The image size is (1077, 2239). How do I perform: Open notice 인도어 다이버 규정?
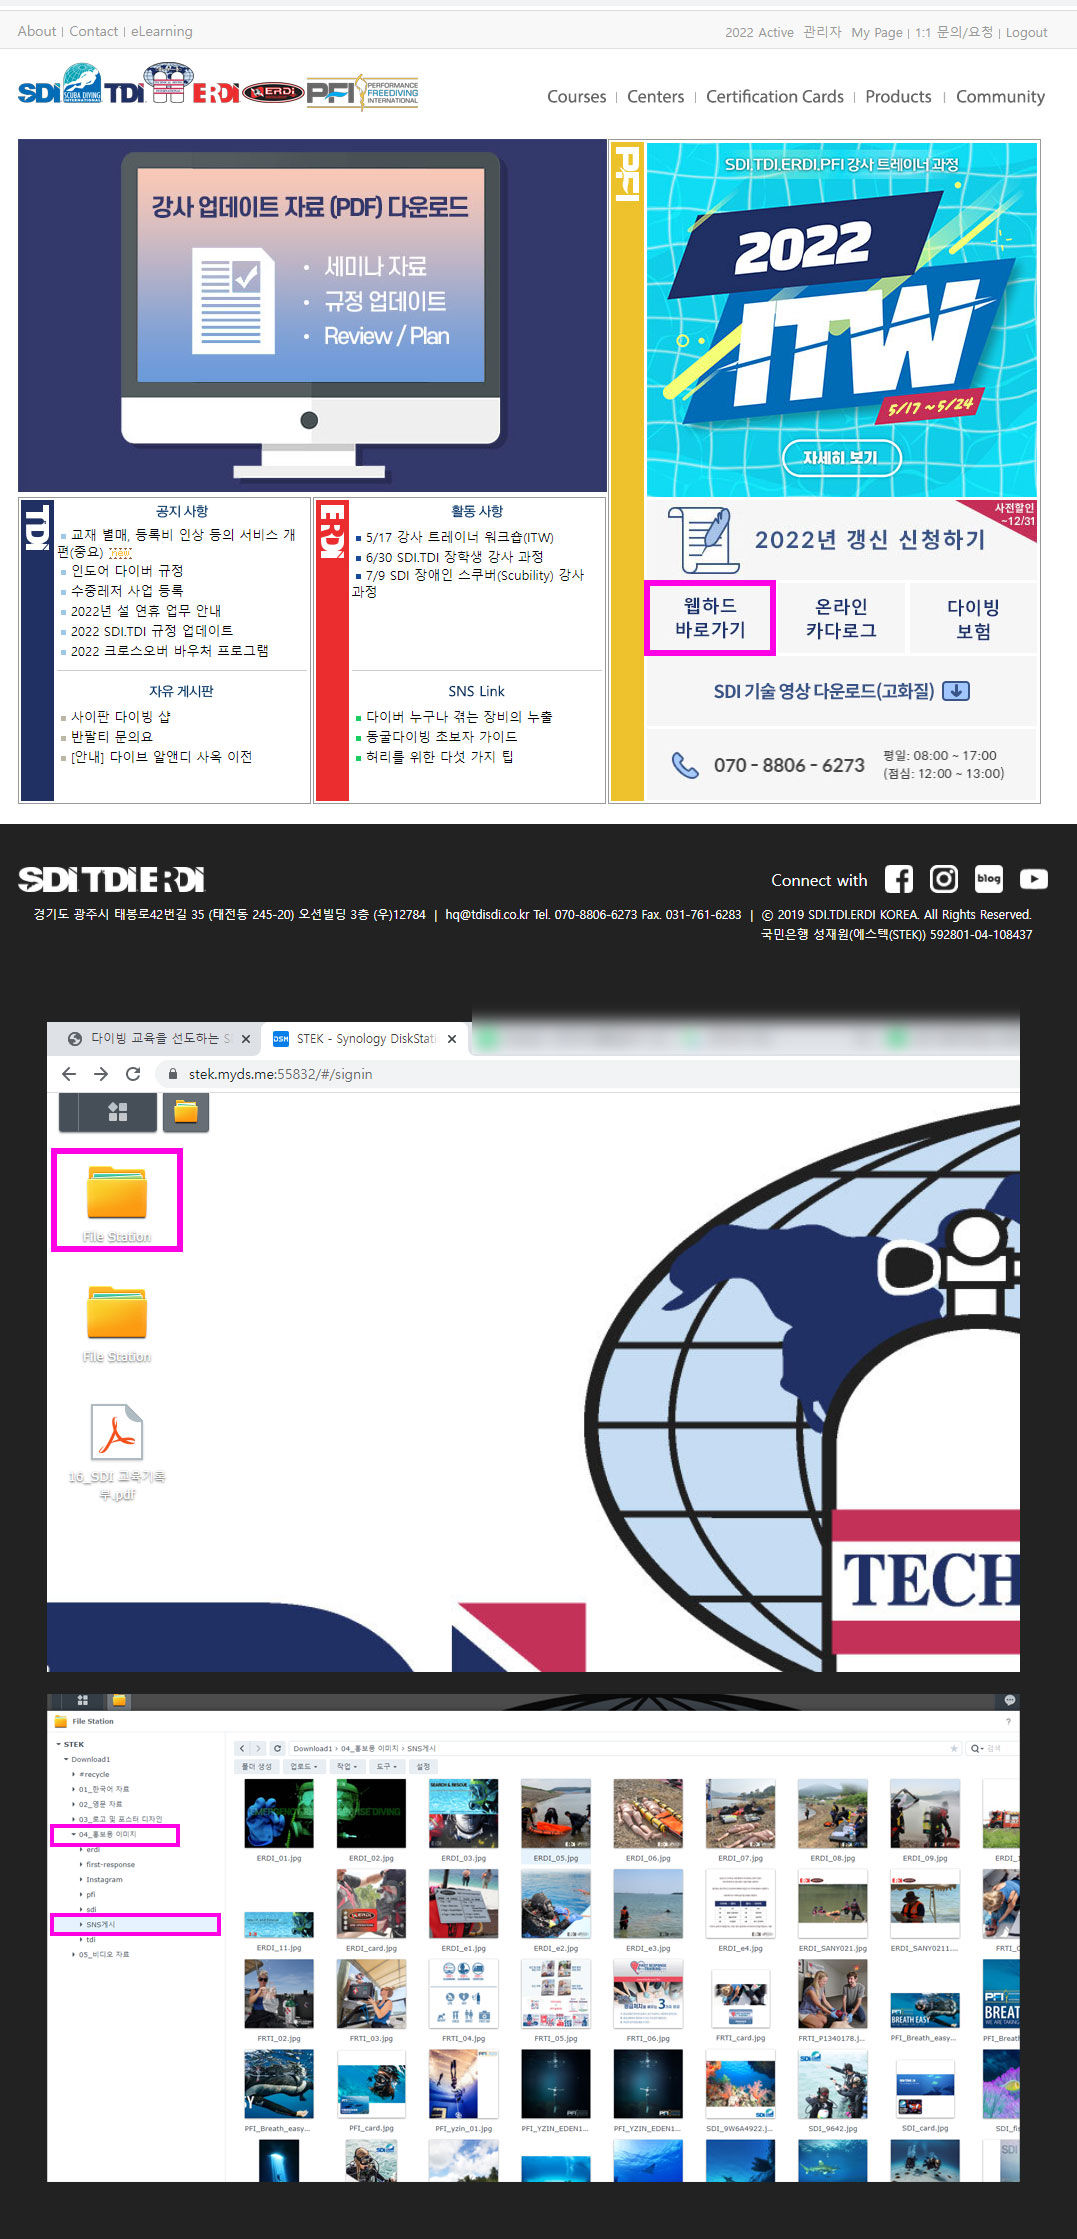click(x=127, y=571)
